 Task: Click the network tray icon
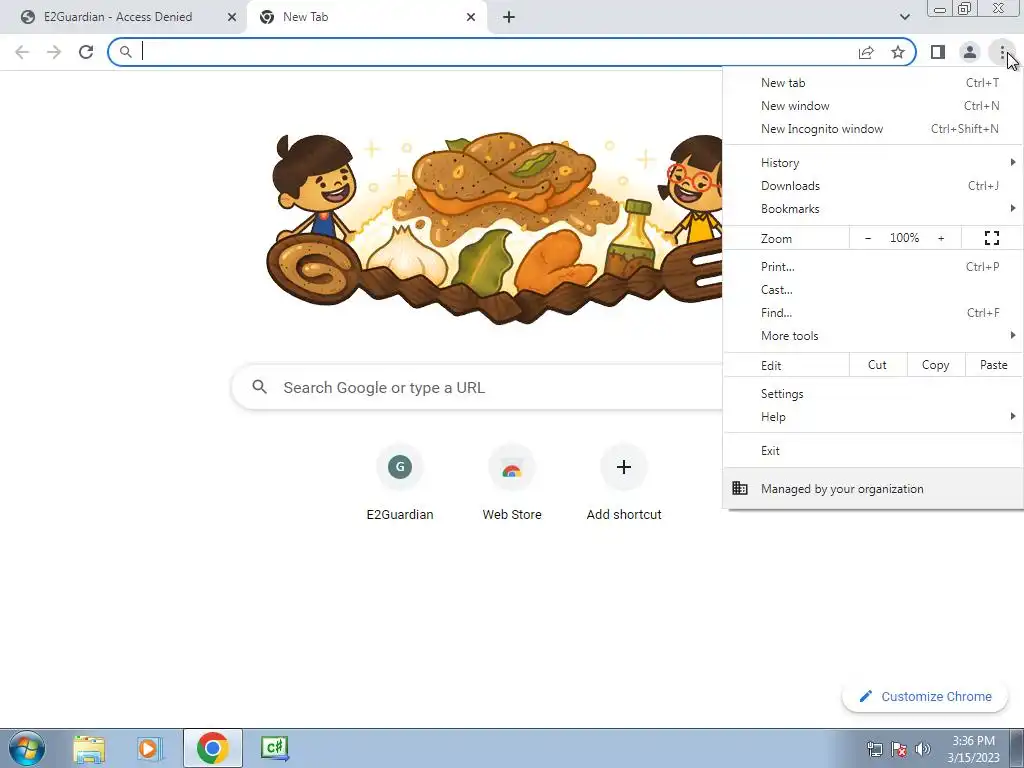click(874, 749)
